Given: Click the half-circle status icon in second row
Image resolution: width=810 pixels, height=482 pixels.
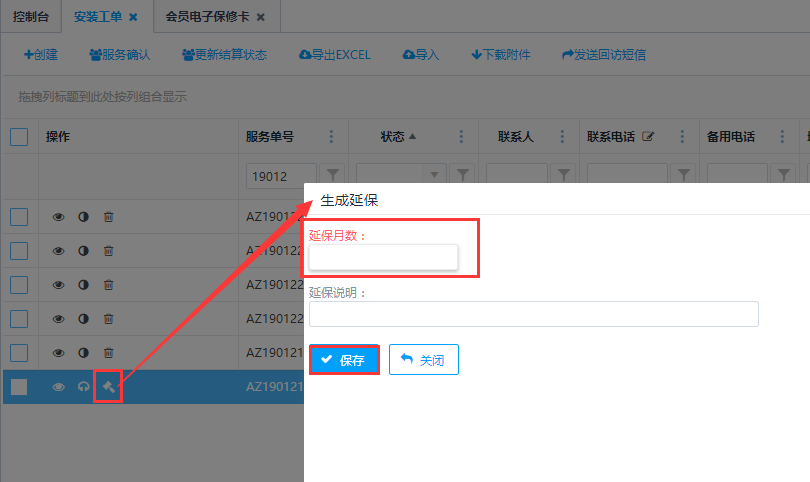Looking at the screenshot, I should tap(83, 251).
